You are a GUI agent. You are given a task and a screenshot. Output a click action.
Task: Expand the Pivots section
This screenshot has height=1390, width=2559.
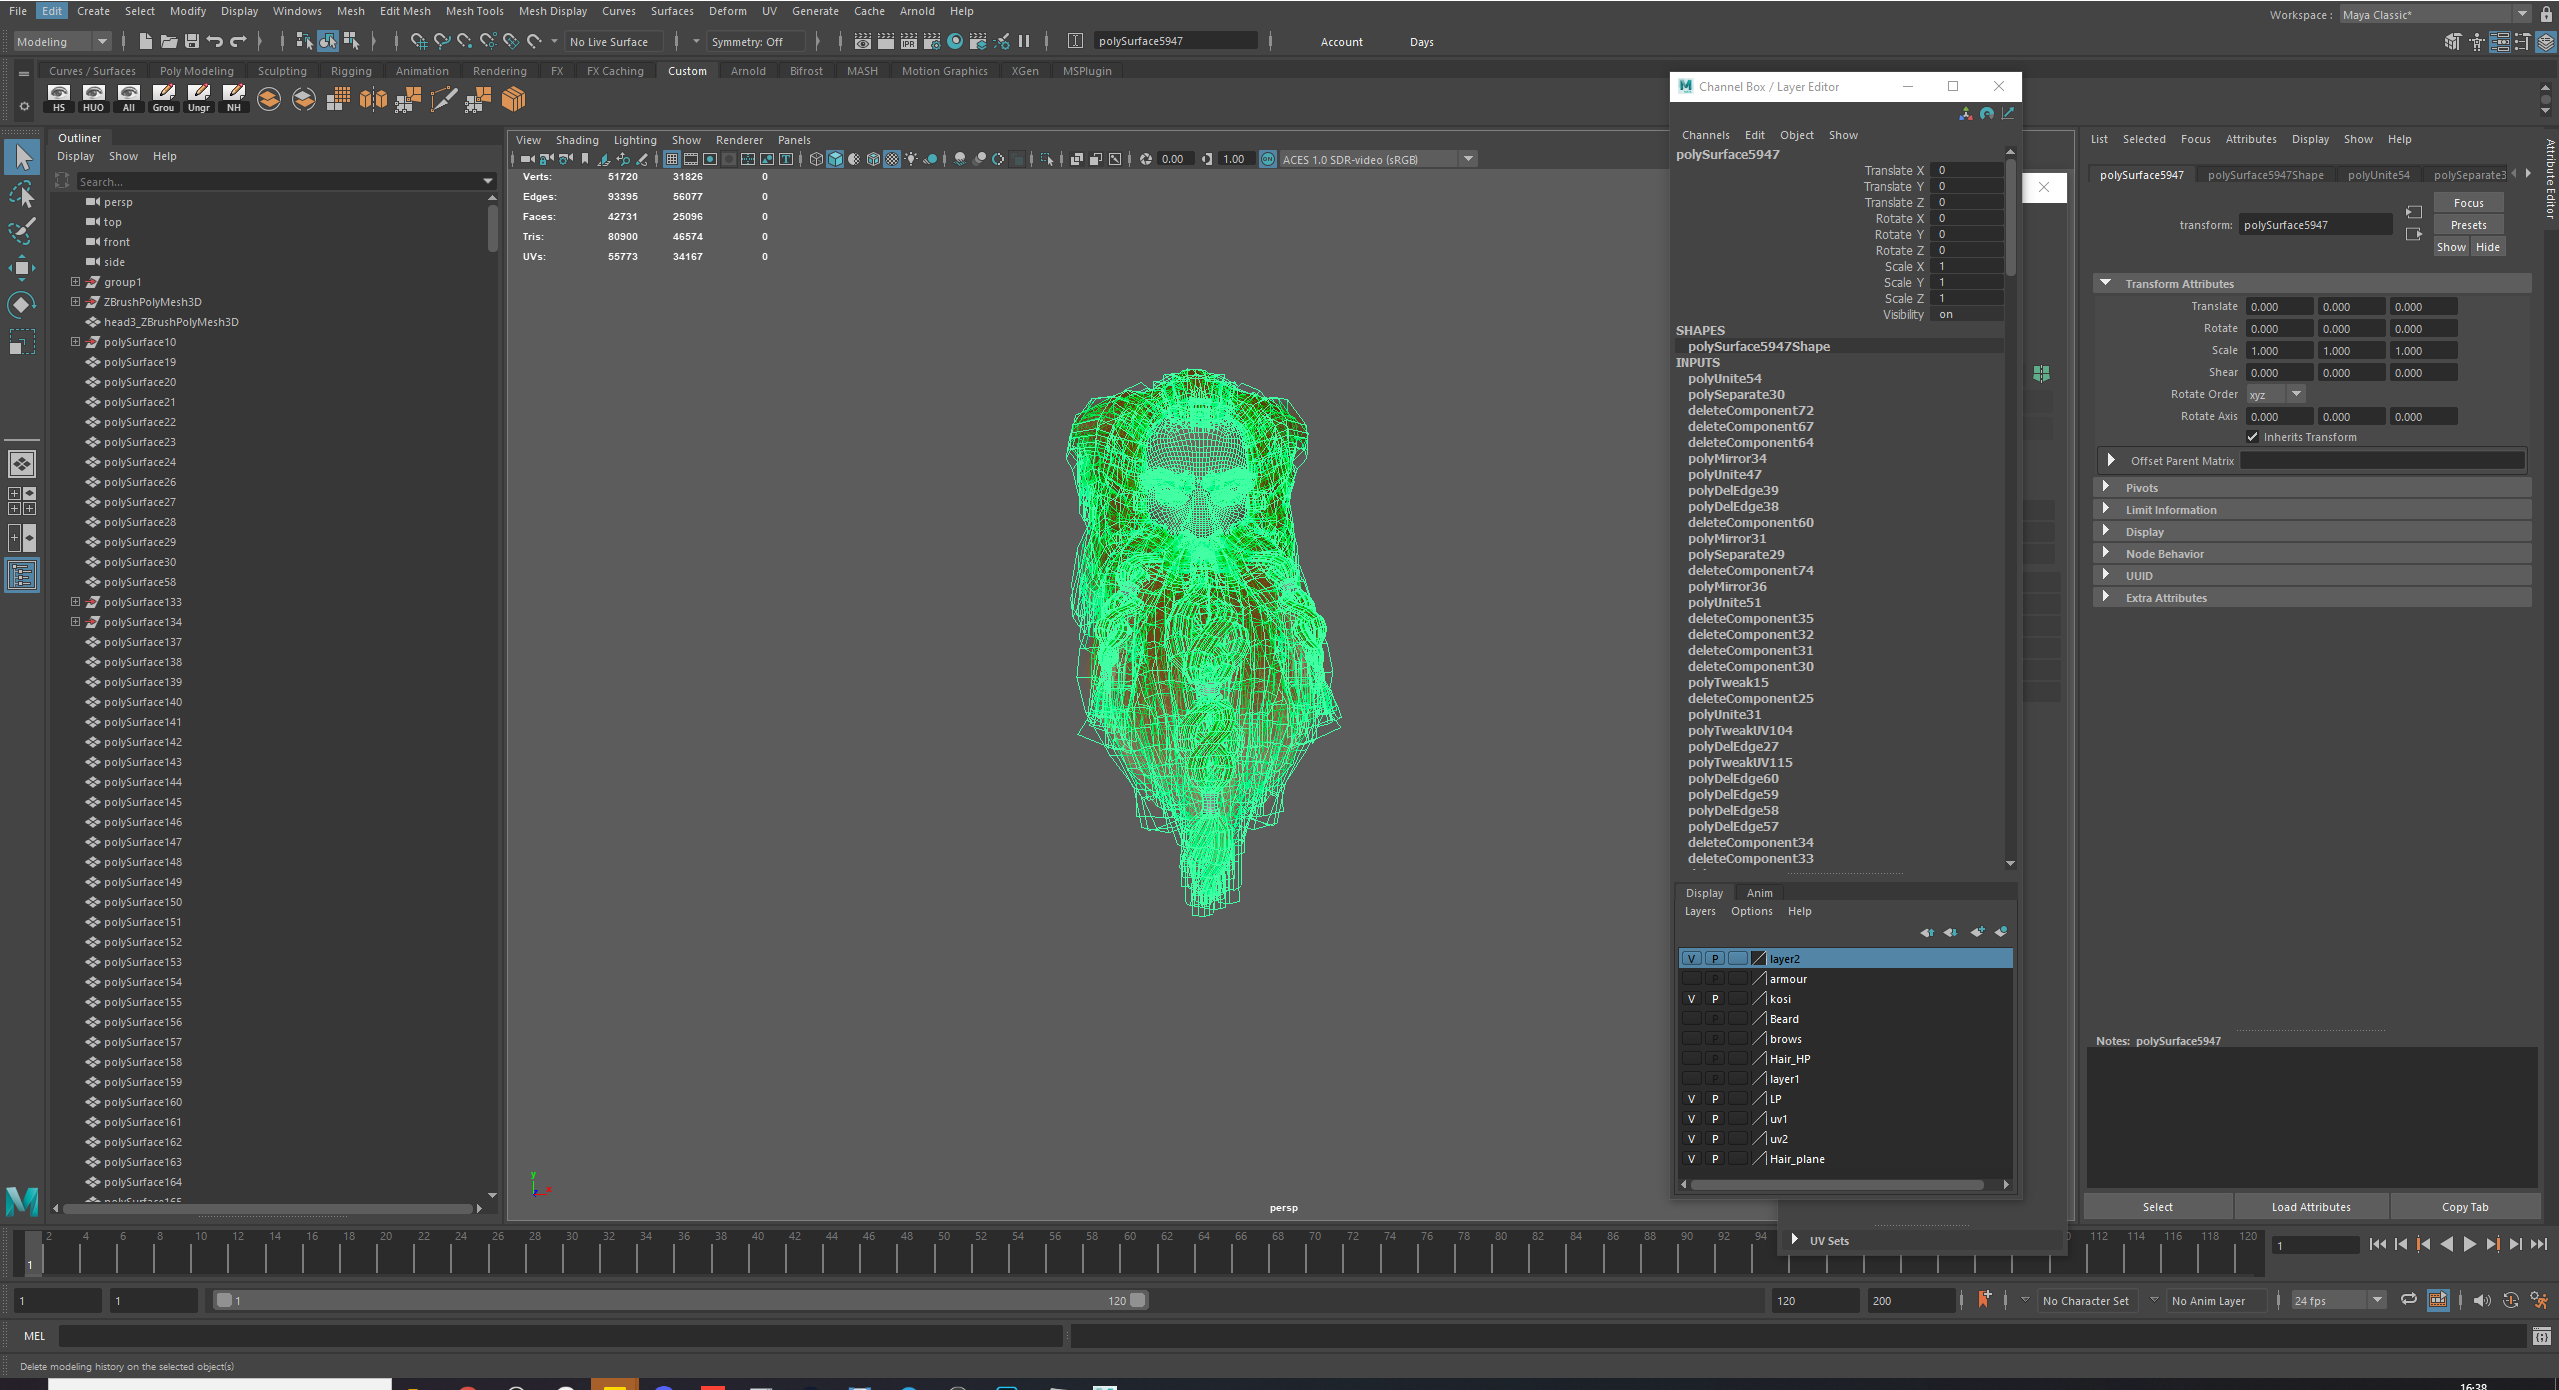point(2106,487)
